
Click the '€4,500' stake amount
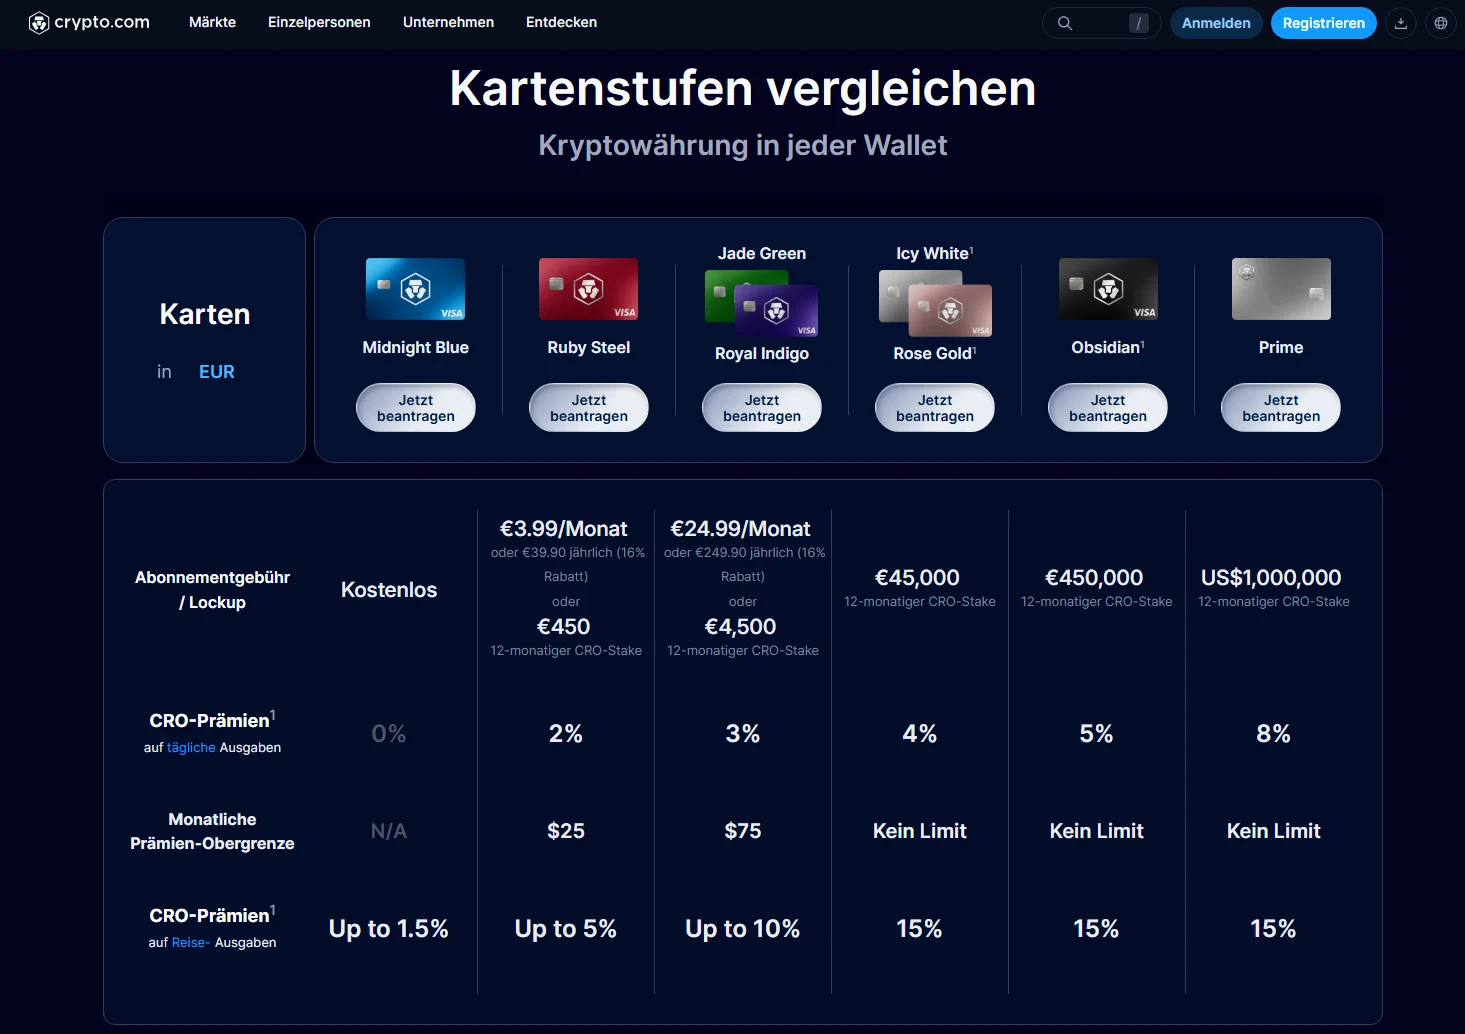(x=740, y=627)
